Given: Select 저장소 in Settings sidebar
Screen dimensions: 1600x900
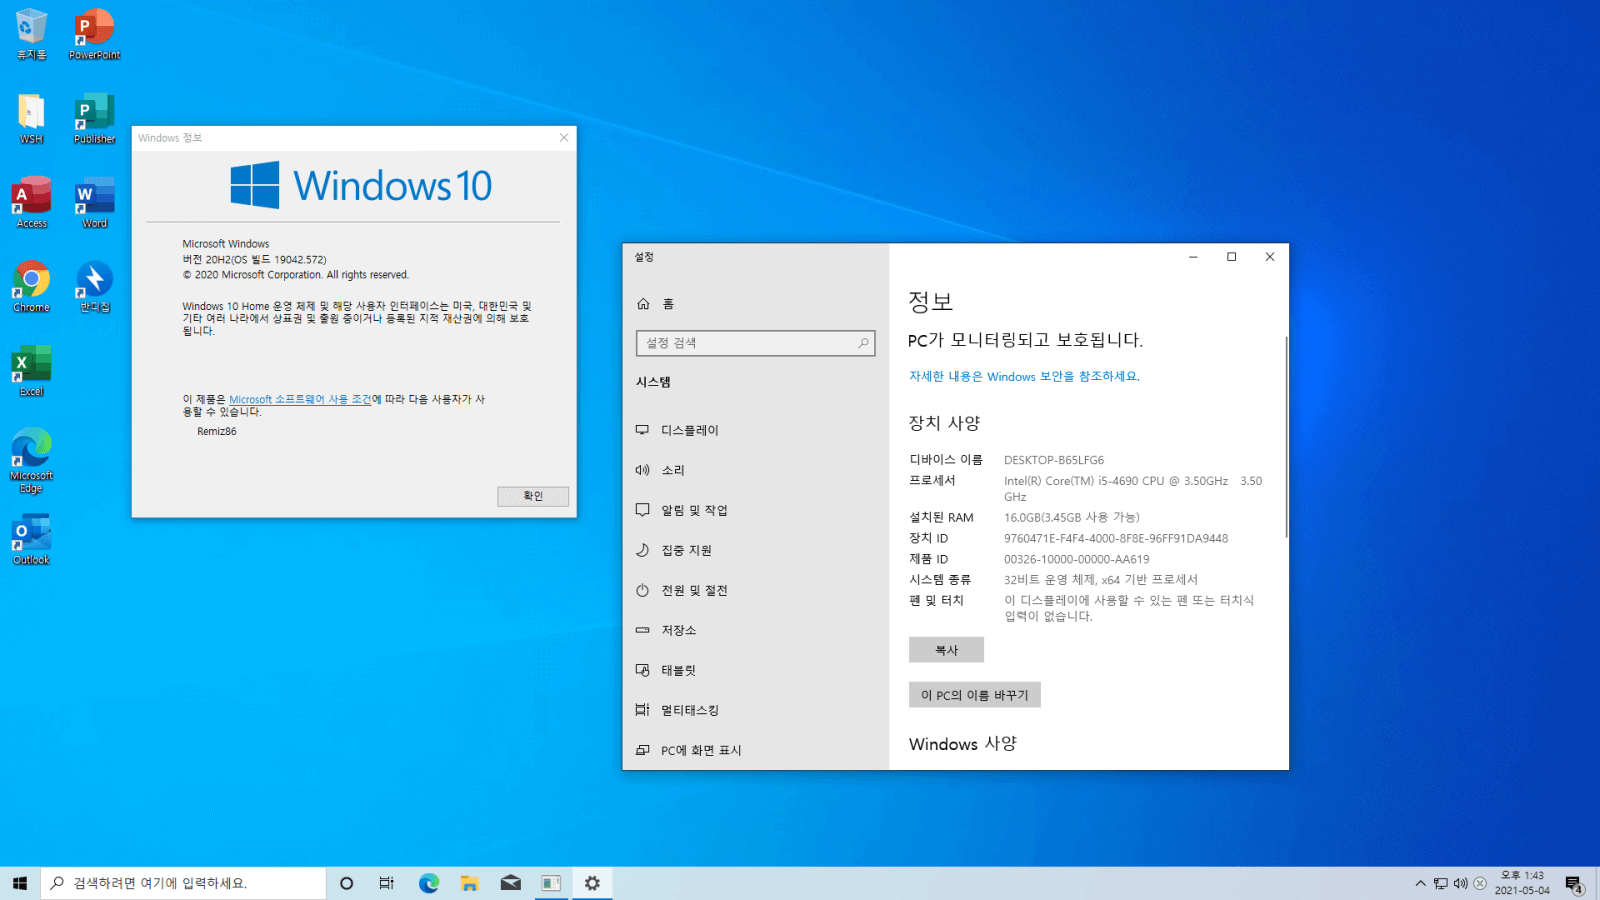Looking at the screenshot, I should tap(755, 630).
